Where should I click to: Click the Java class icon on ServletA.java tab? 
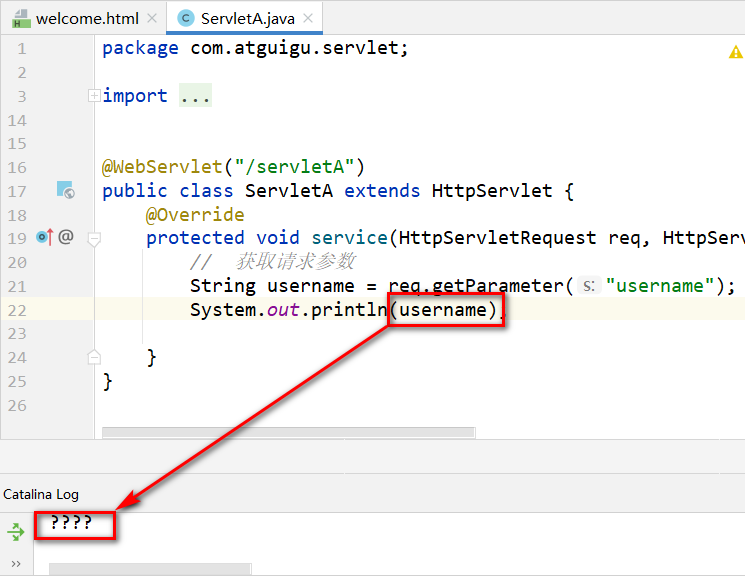tap(185, 19)
